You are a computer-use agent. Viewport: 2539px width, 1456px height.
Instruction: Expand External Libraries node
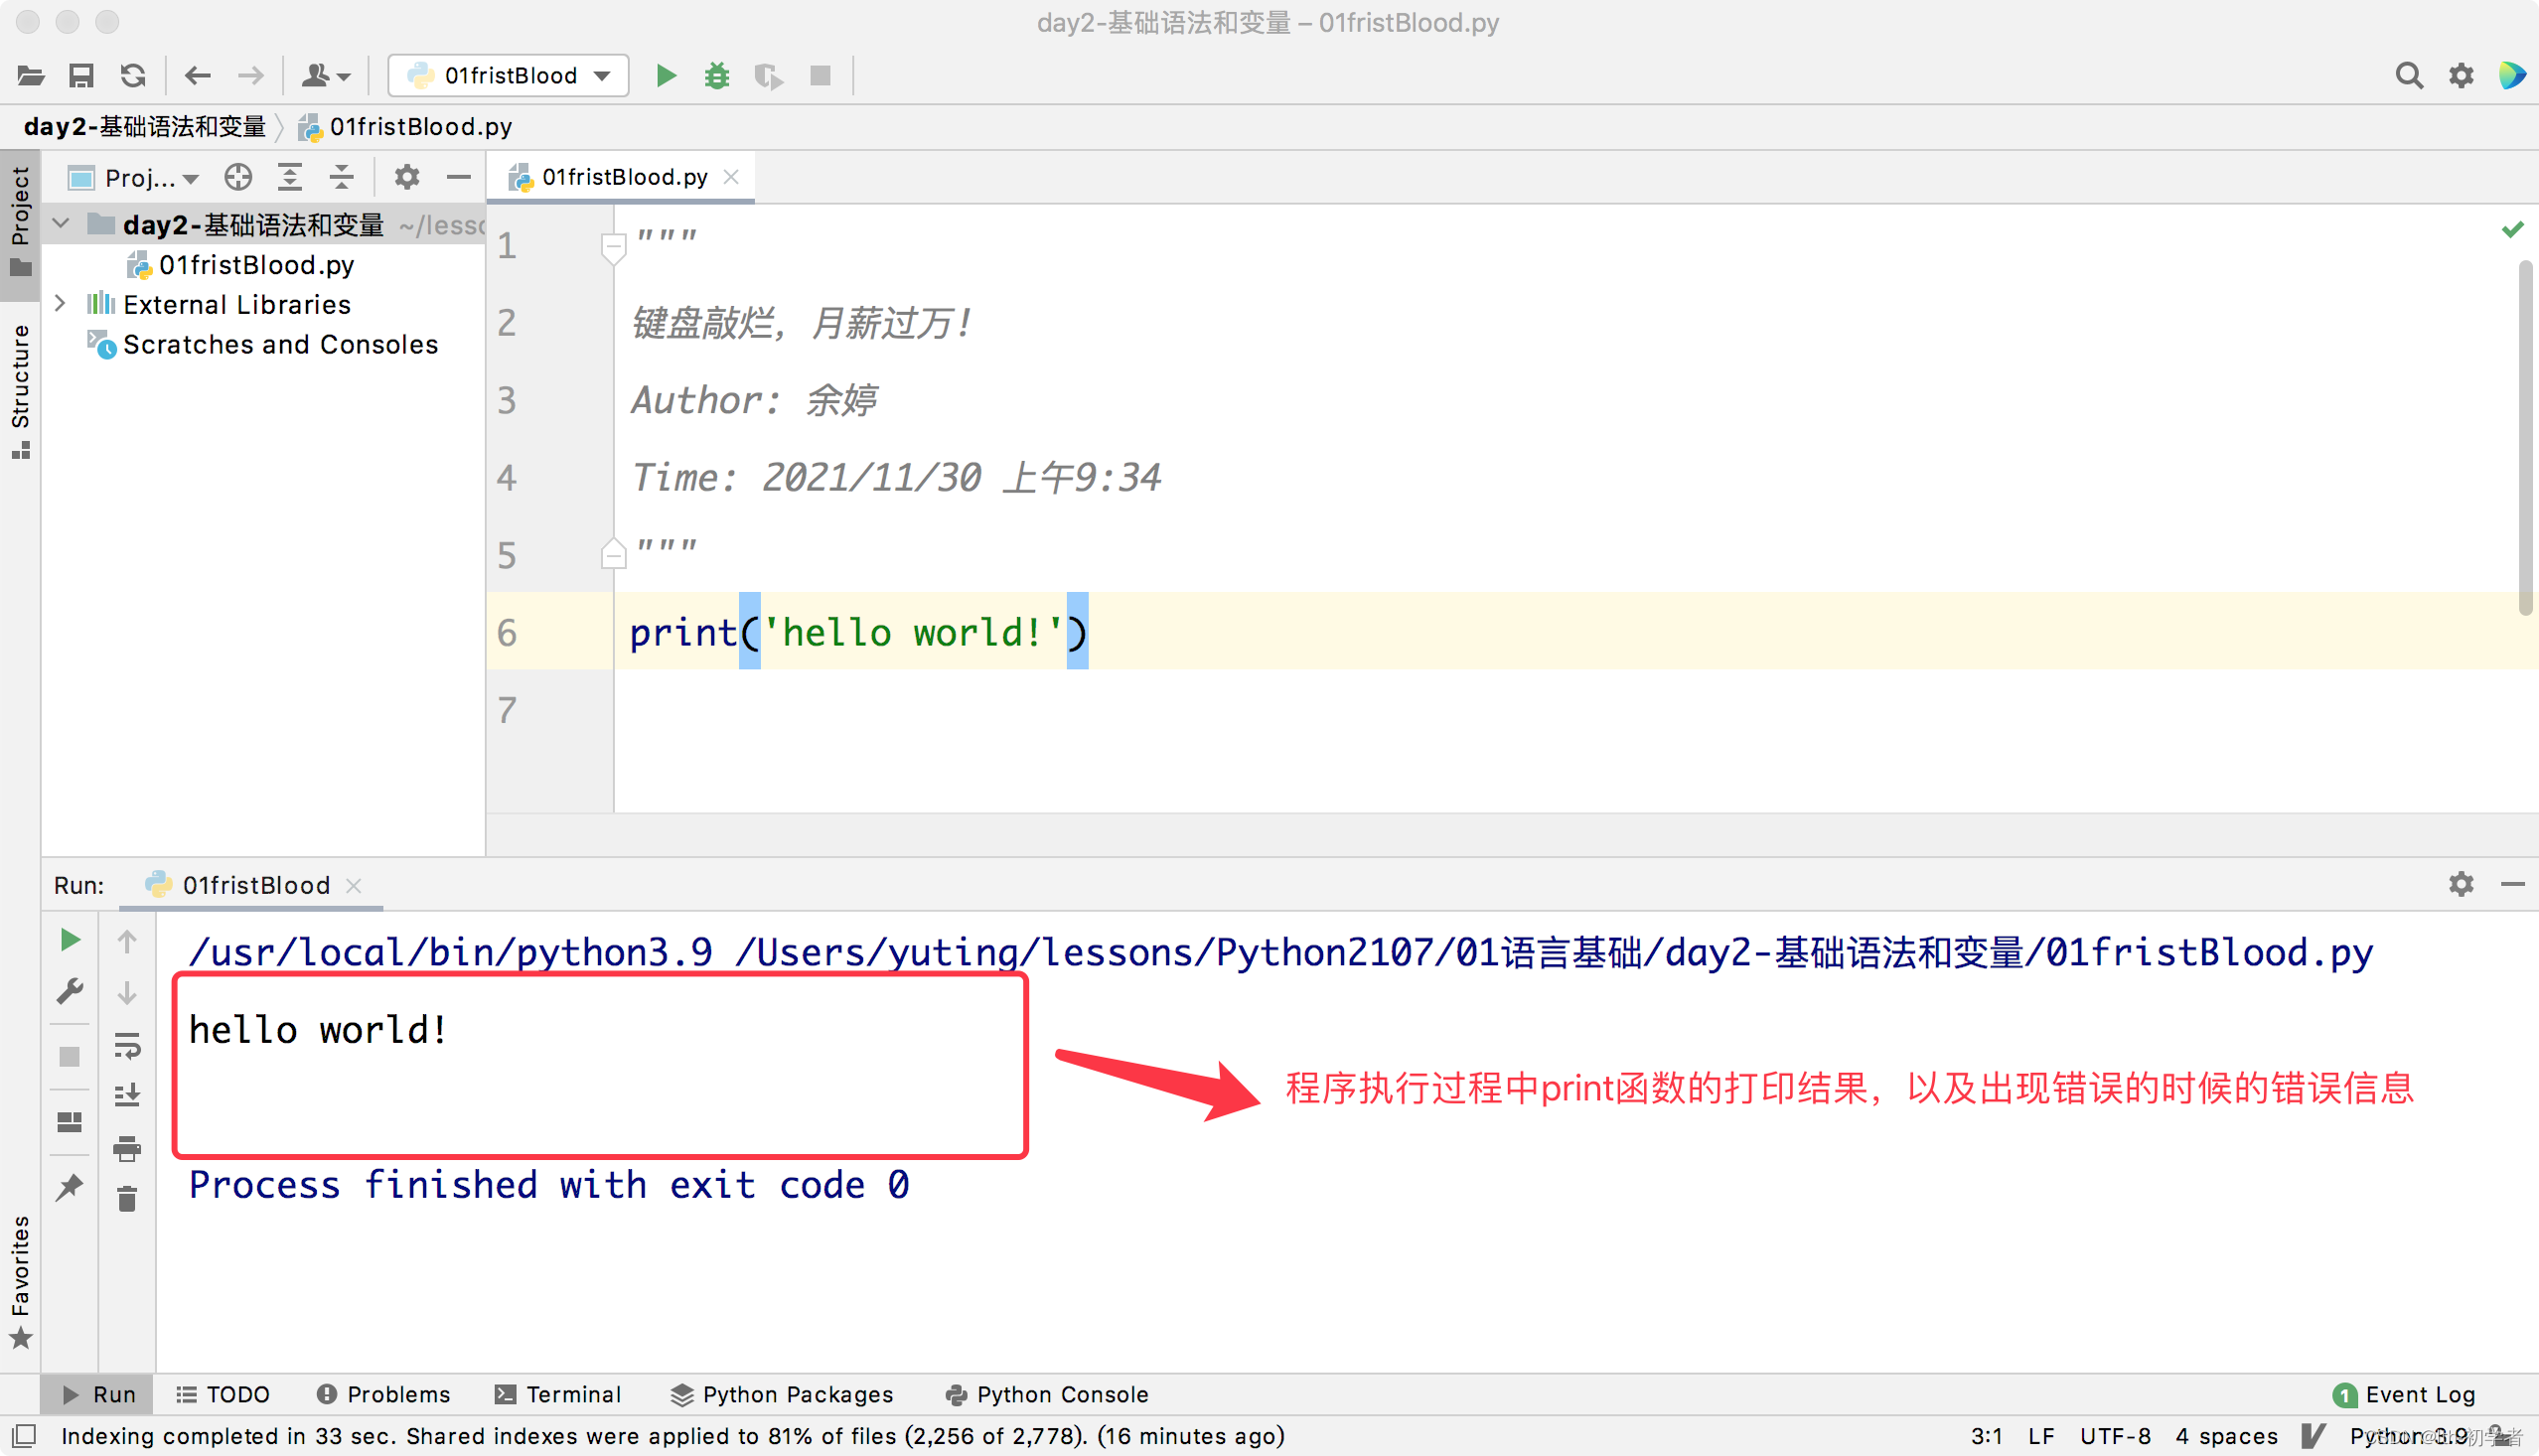click(61, 304)
